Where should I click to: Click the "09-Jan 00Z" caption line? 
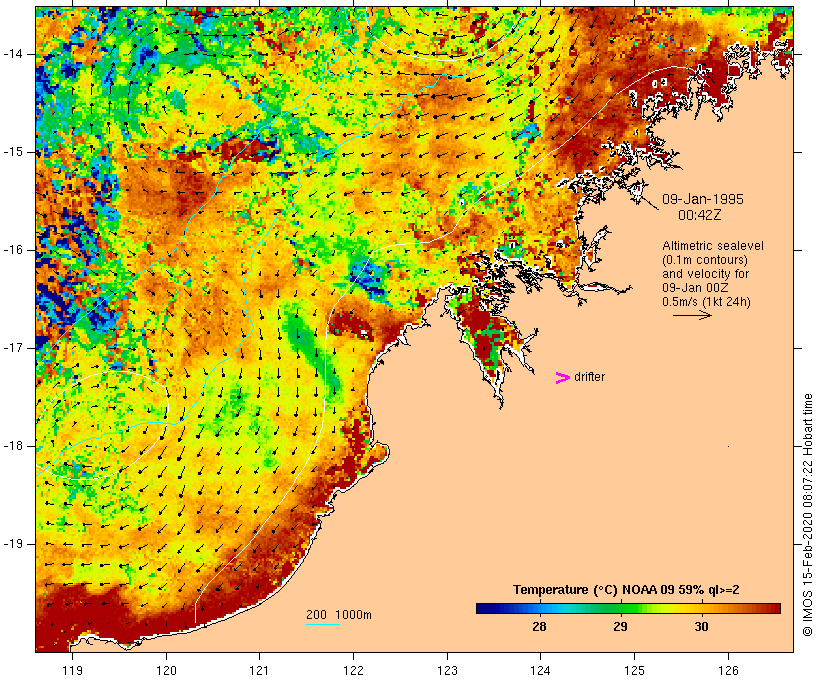coord(696,288)
